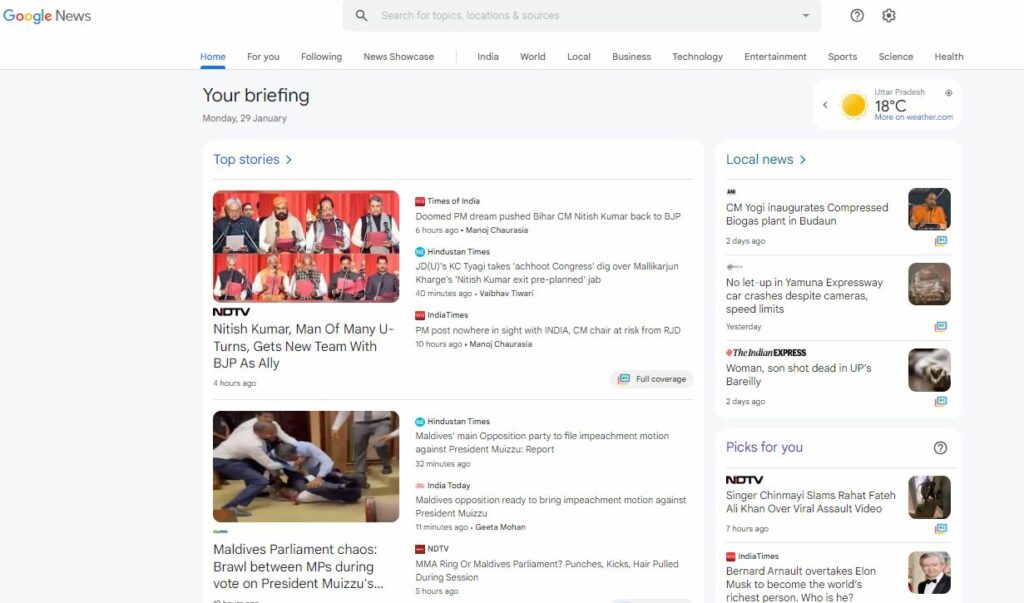Click the Times of India source icon
The image size is (1024, 603).
pyautogui.click(x=420, y=201)
